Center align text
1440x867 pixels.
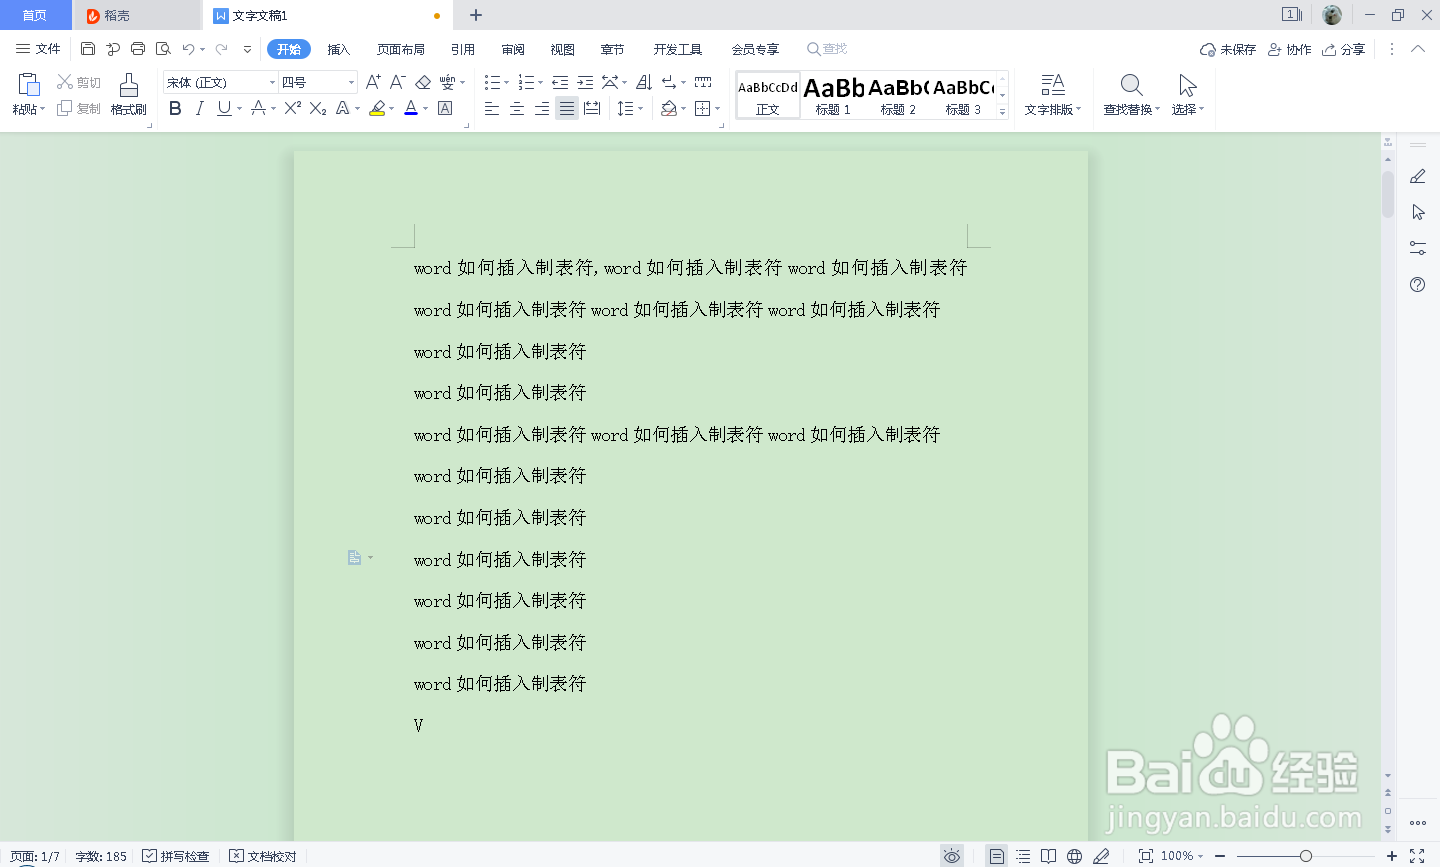[x=517, y=108]
